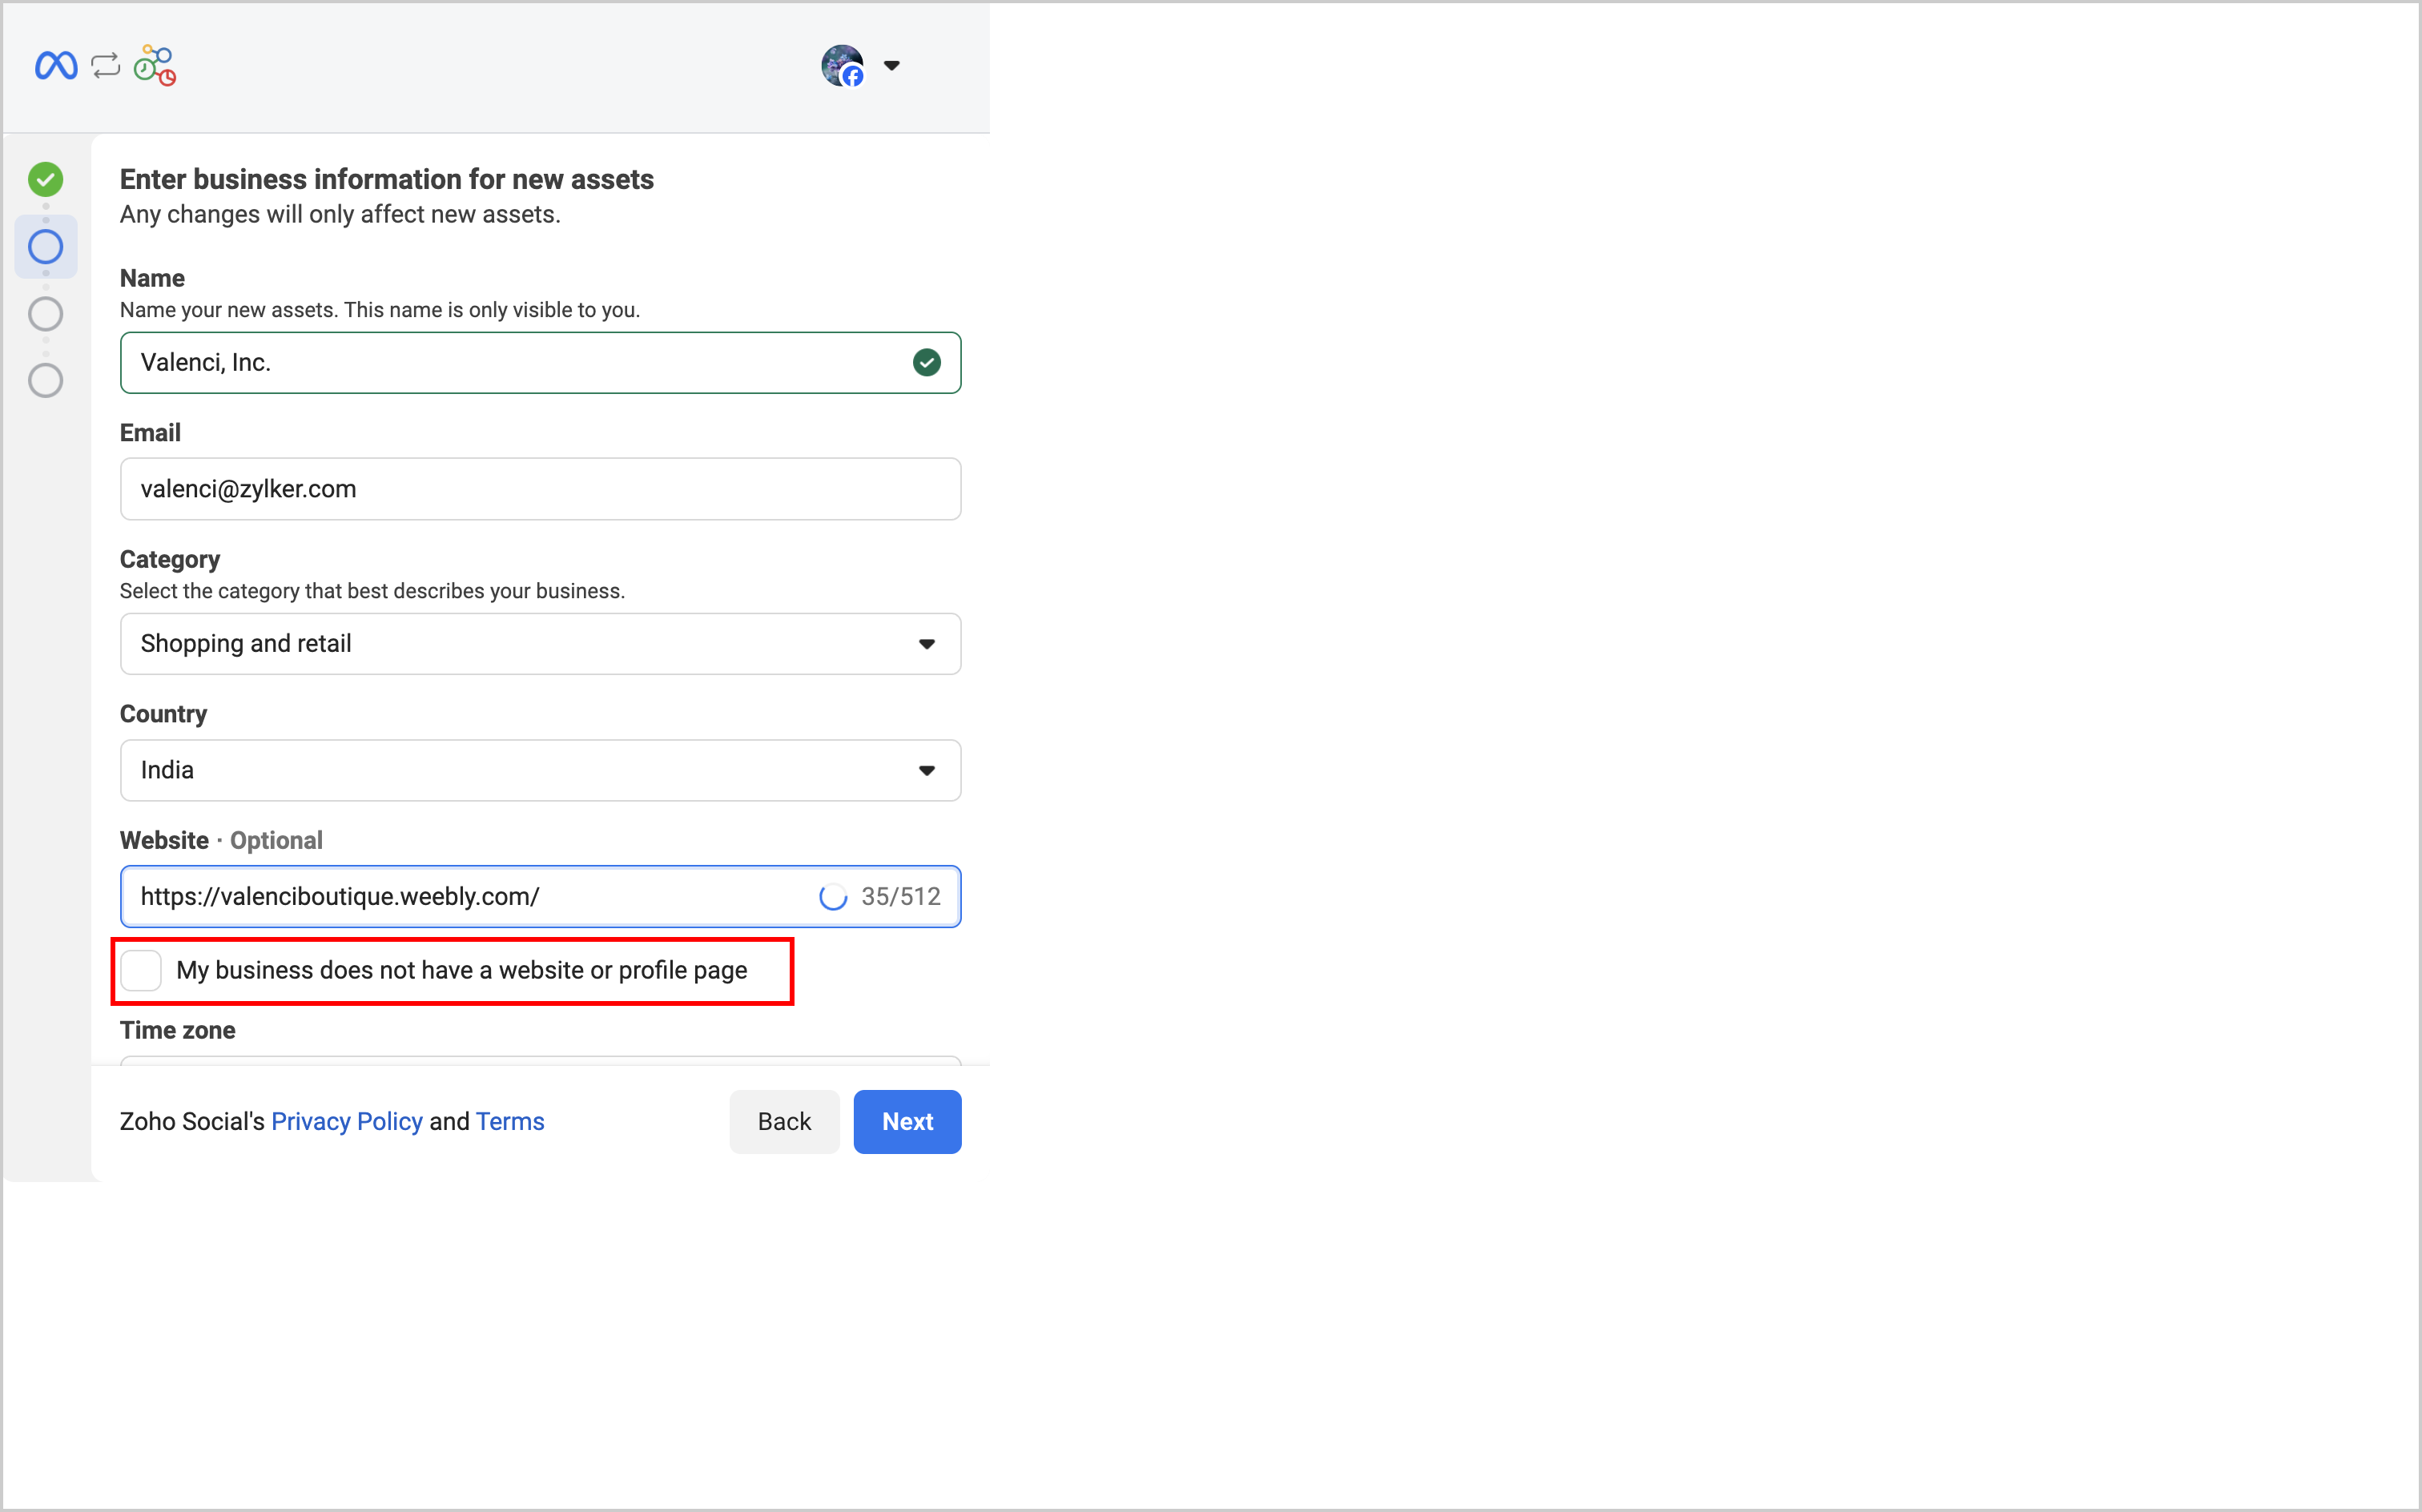Viewport: 2422px width, 1512px height.
Task: Open the Country dropdown showing India
Action: tap(540, 770)
